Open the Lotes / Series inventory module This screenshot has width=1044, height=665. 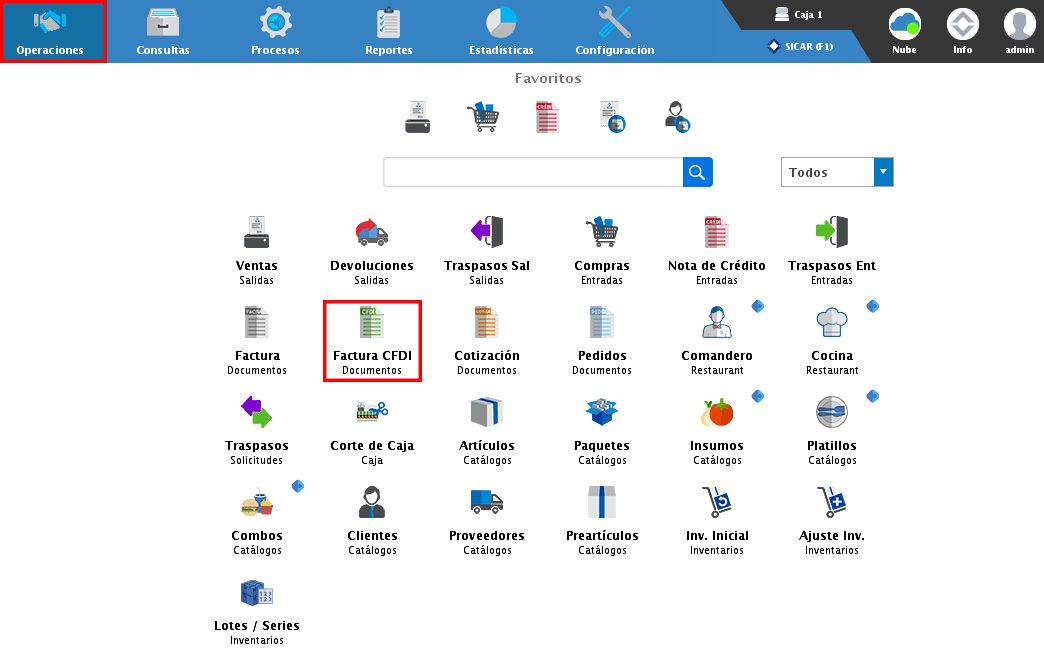click(x=256, y=595)
